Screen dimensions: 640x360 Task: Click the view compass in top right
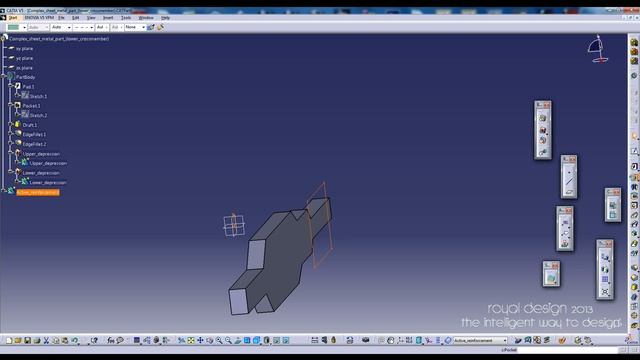pyautogui.click(x=598, y=49)
